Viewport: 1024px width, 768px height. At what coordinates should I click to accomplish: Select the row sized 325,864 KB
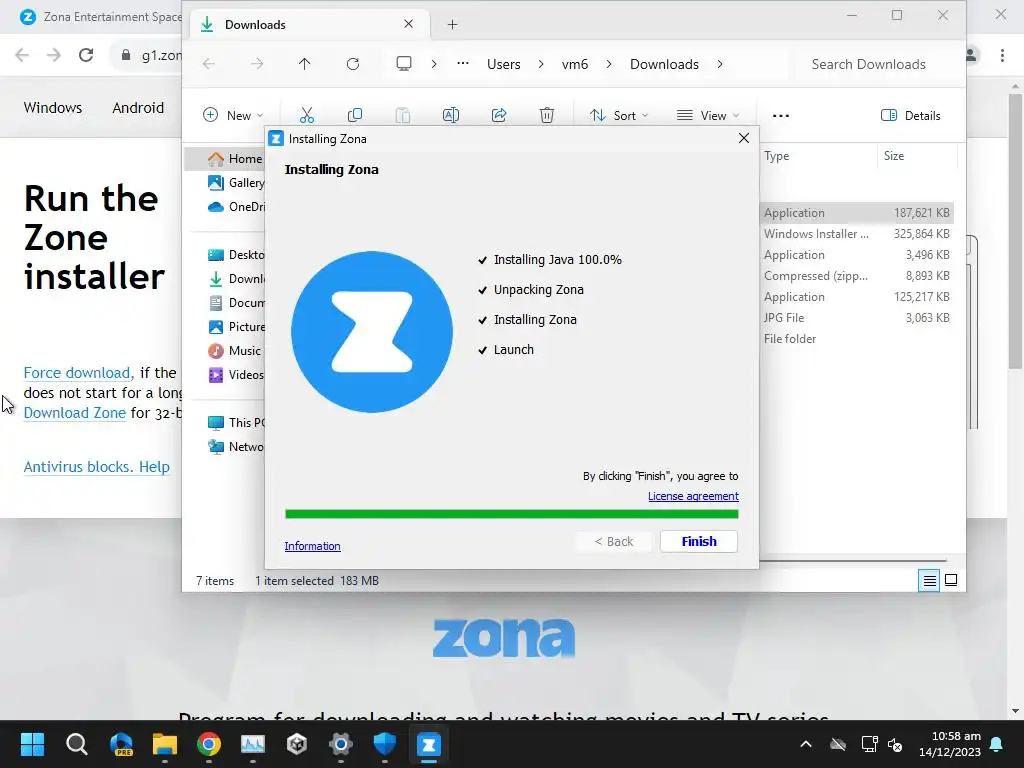pyautogui.click(x=857, y=234)
